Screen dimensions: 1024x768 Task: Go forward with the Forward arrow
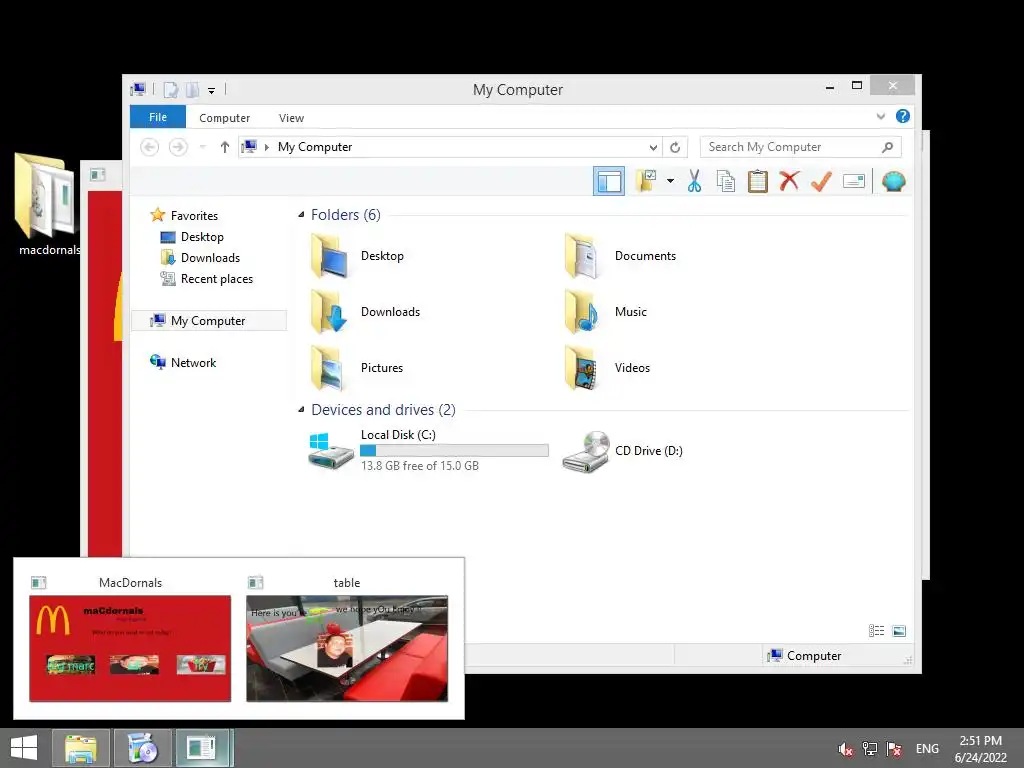pos(178,147)
